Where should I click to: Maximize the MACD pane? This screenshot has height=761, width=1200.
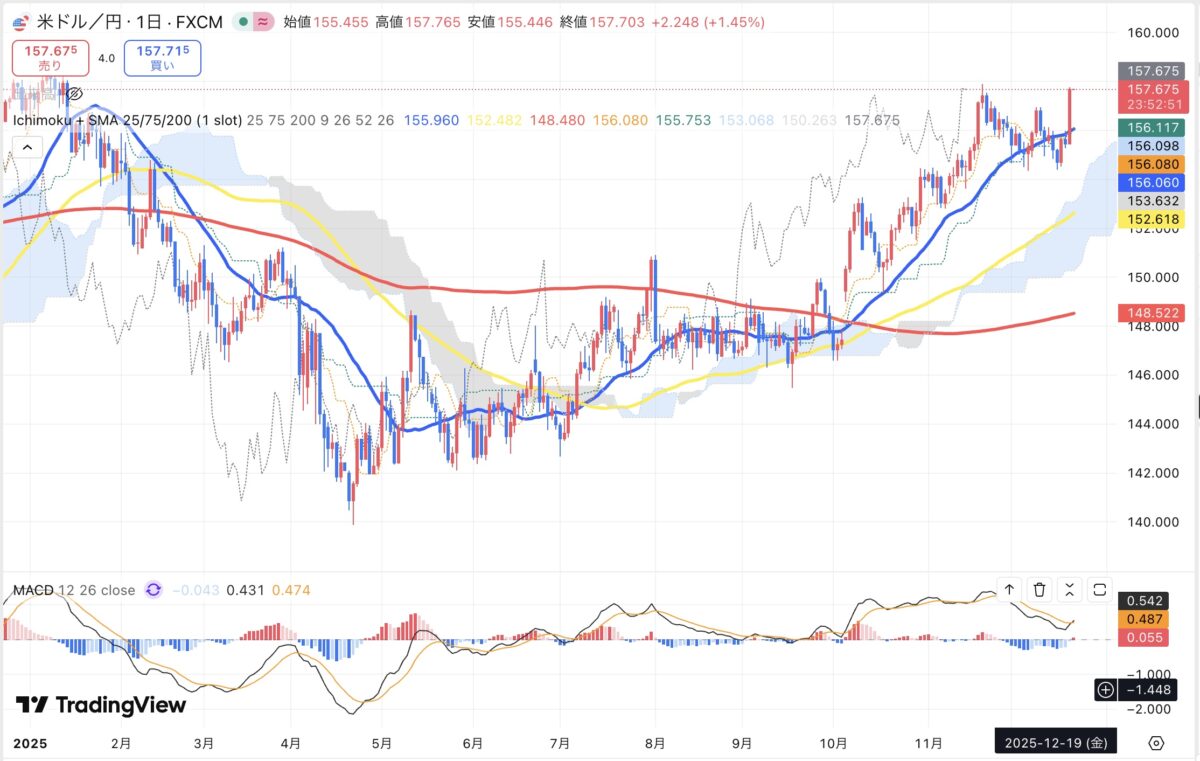click(x=1100, y=590)
